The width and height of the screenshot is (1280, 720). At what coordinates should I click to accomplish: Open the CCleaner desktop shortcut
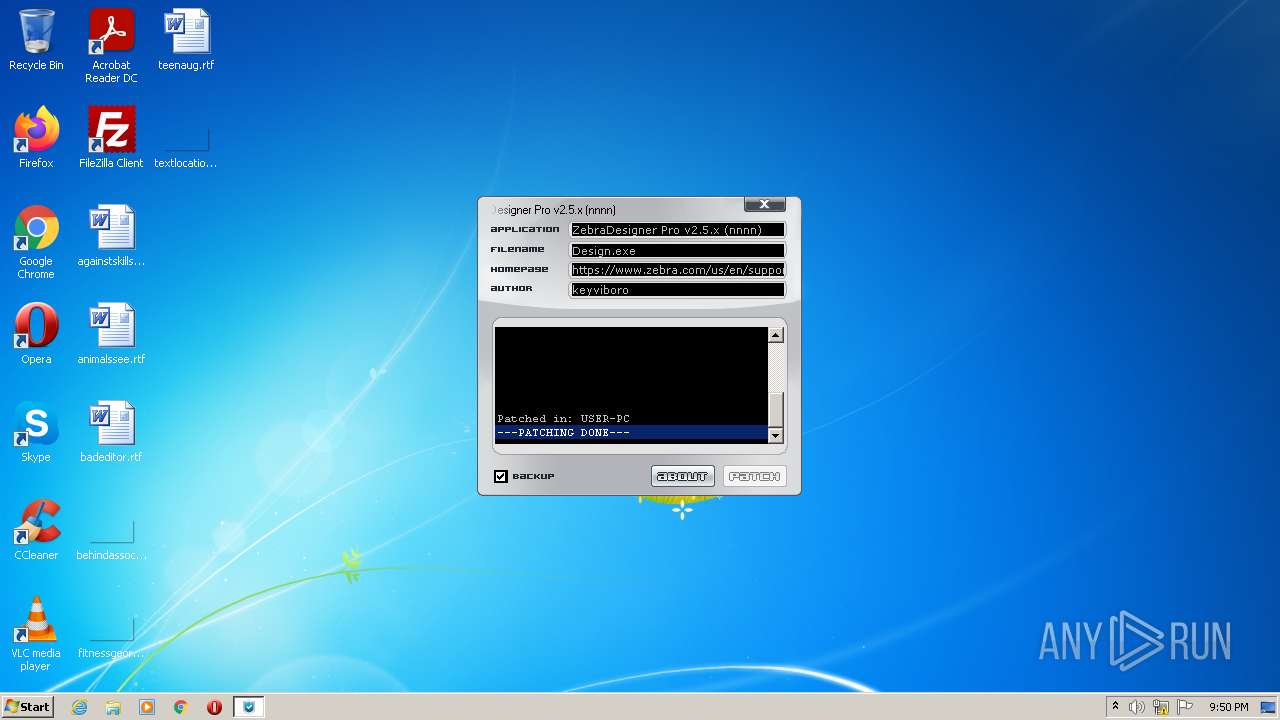click(x=36, y=530)
